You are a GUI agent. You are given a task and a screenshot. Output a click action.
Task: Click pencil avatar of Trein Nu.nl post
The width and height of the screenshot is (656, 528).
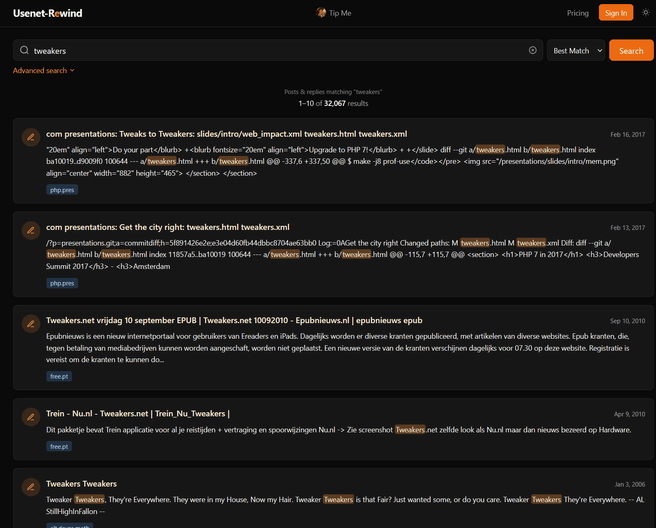pyautogui.click(x=31, y=417)
